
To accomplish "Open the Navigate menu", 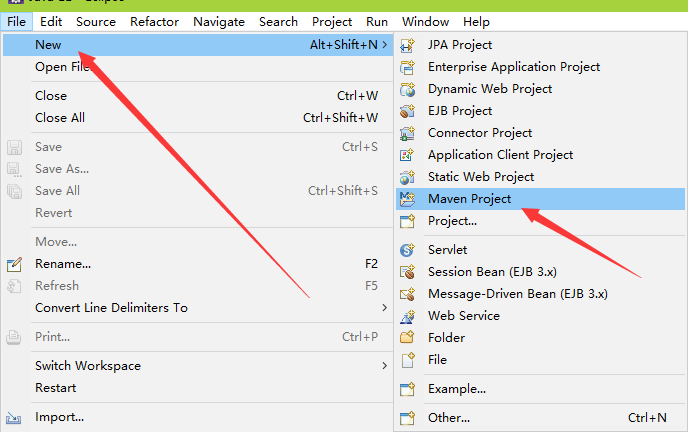I will coord(219,21).
